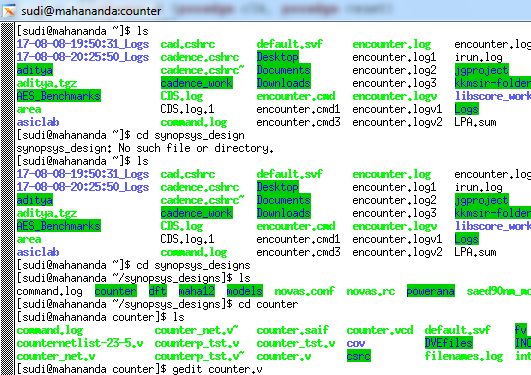Click the counter.saif file name
This screenshot has width=531, height=375.
tap(293, 330)
